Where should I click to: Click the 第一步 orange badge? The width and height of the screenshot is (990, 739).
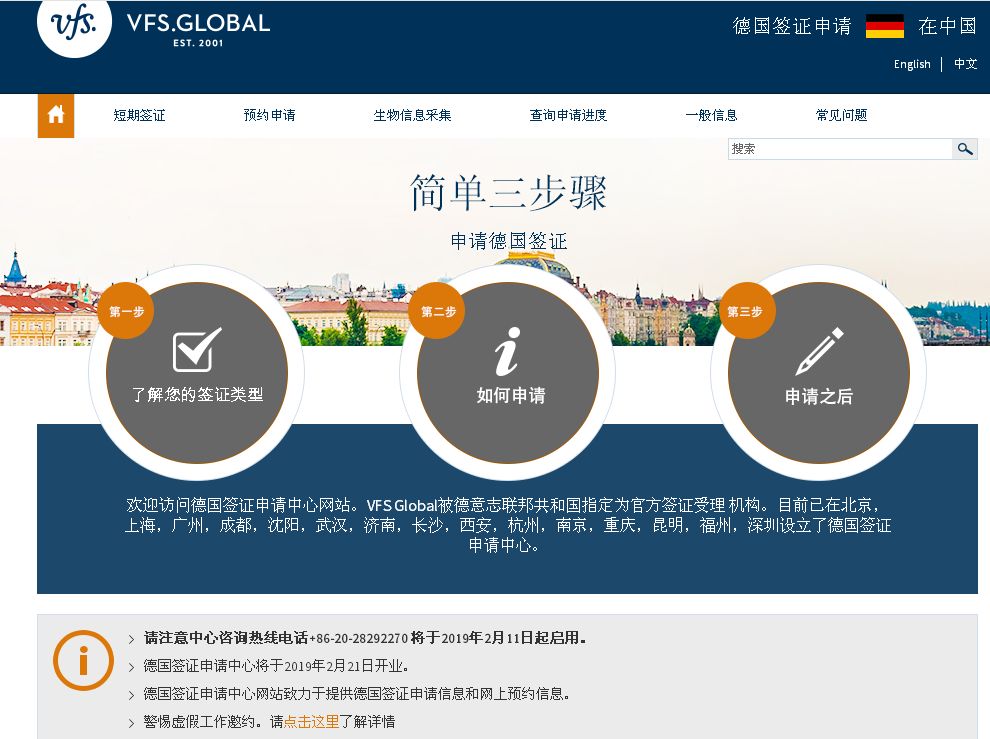tap(126, 311)
